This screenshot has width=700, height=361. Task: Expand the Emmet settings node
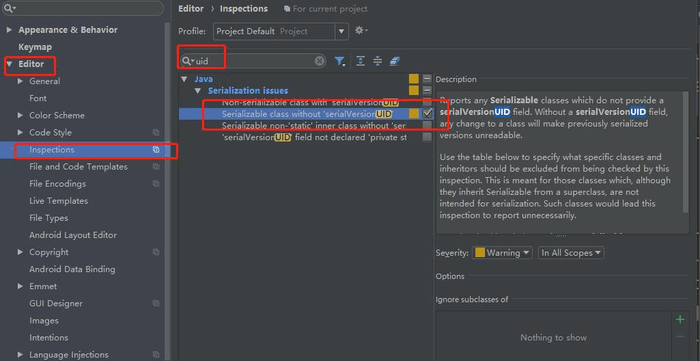[20, 286]
